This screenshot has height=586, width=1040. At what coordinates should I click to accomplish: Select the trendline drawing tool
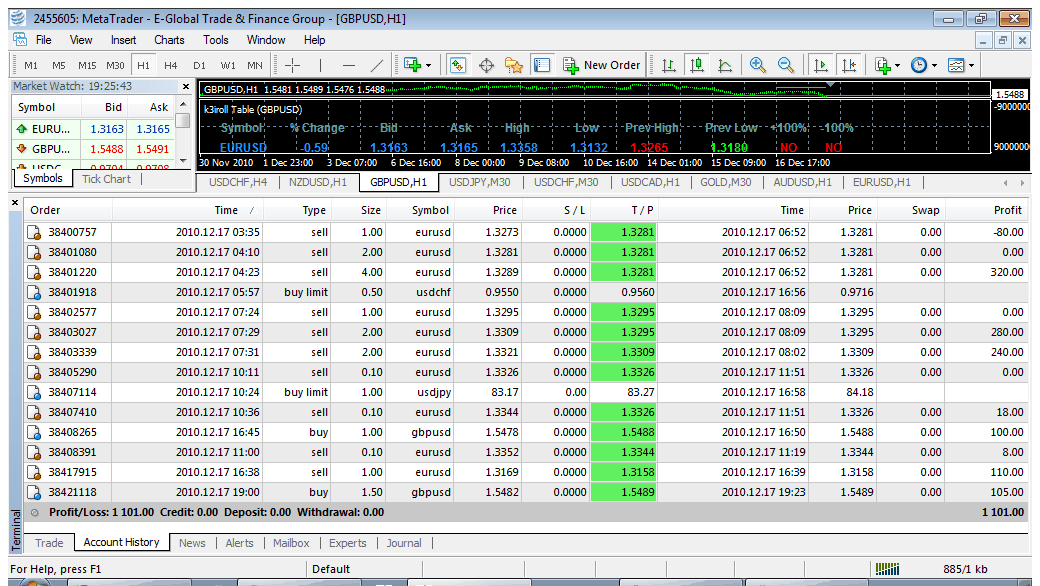(377, 65)
